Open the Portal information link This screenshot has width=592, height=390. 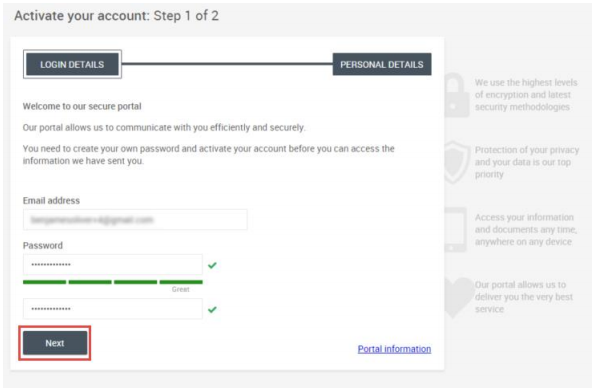[x=394, y=349]
